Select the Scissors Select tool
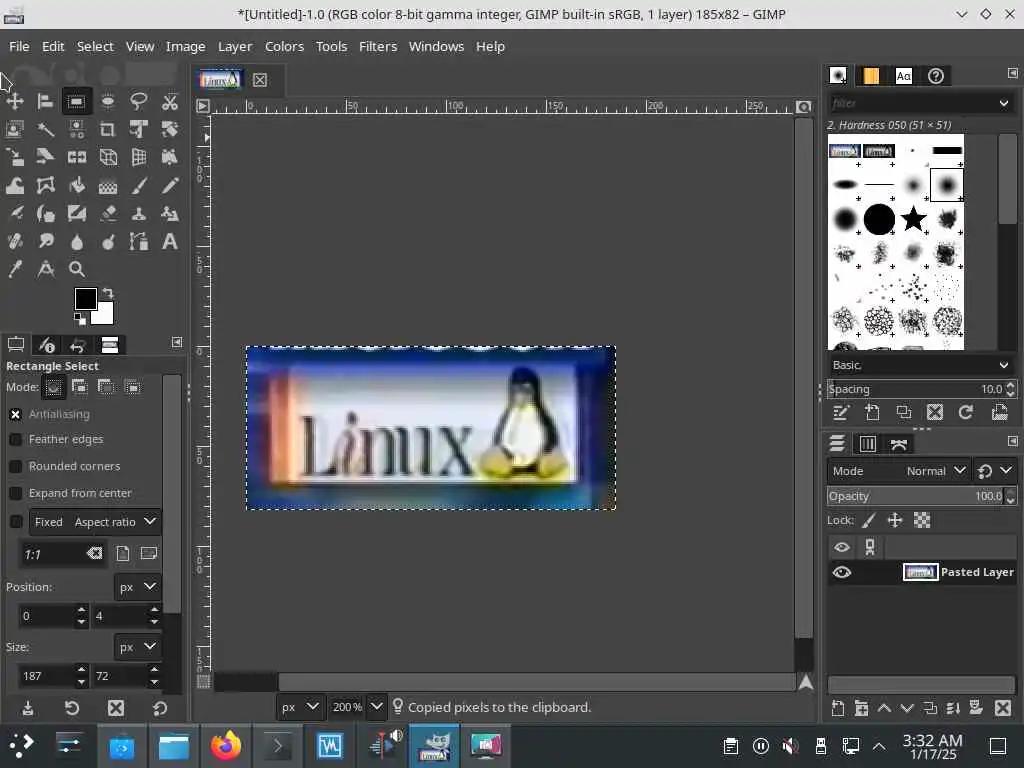The image size is (1024, 768). click(170, 101)
